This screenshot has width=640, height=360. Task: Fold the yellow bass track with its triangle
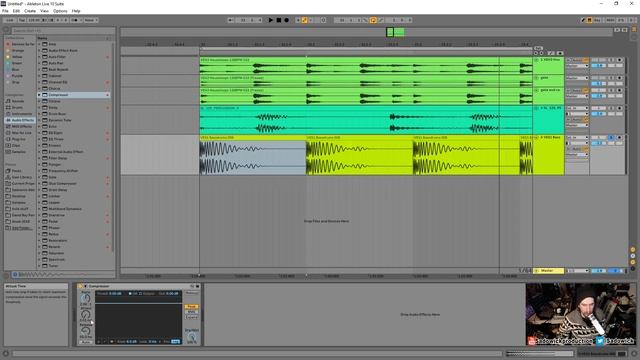536,138
